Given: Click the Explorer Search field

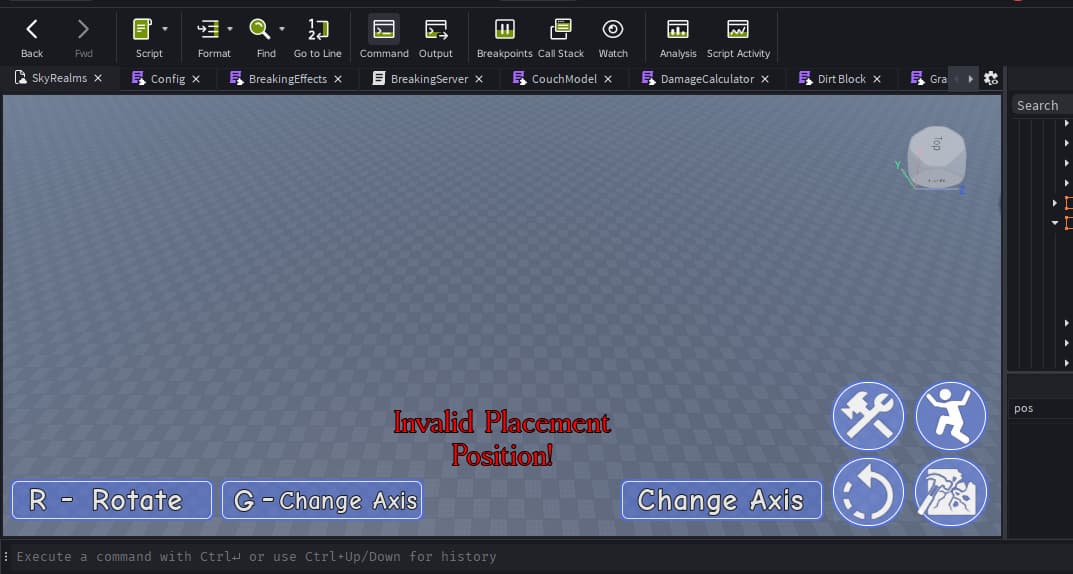Looking at the screenshot, I should point(1042,105).
